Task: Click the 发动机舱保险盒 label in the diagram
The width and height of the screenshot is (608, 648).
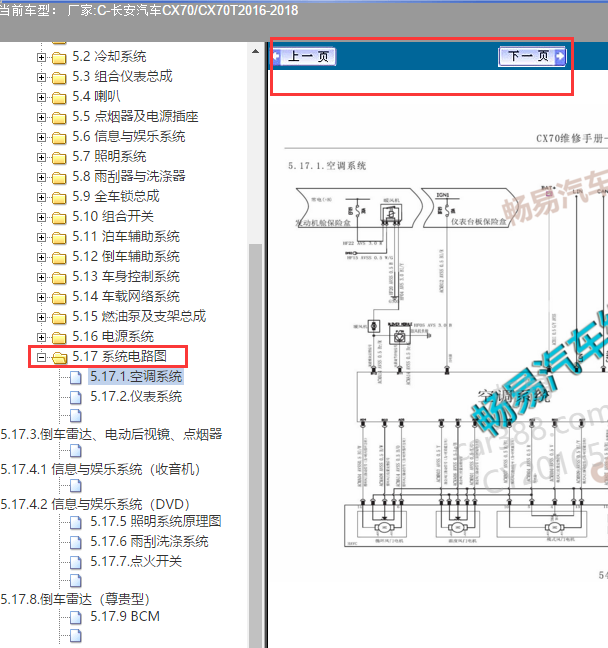Action: 323,223
